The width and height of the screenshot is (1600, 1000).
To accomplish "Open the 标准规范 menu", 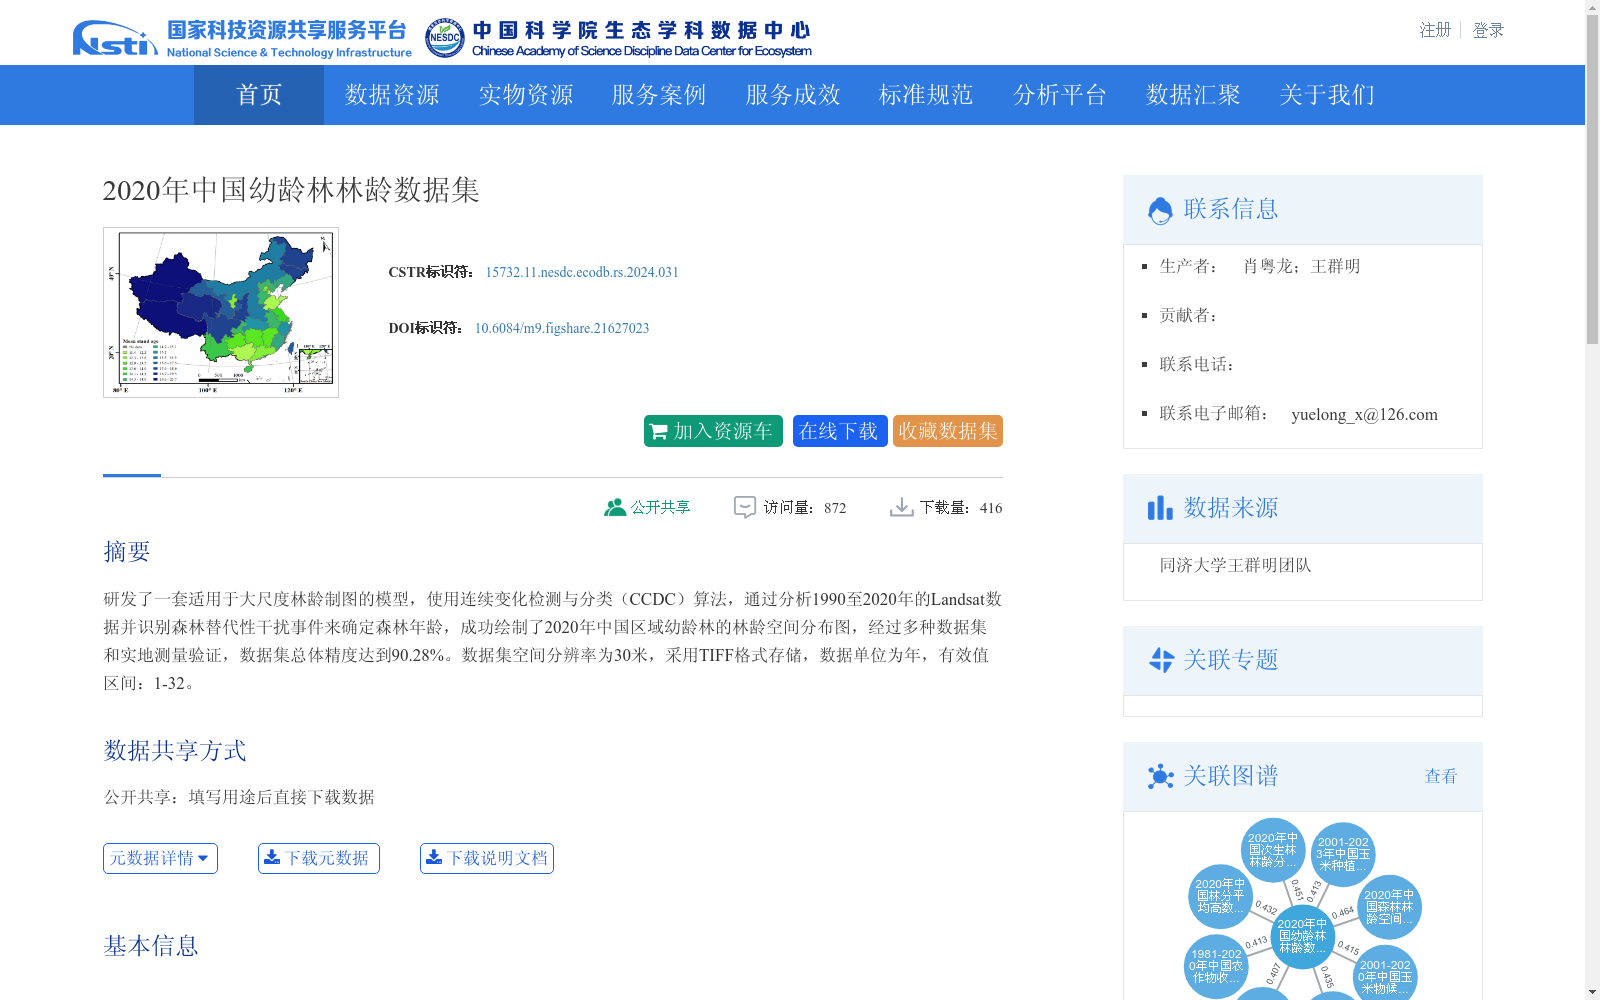I will 926,95.
